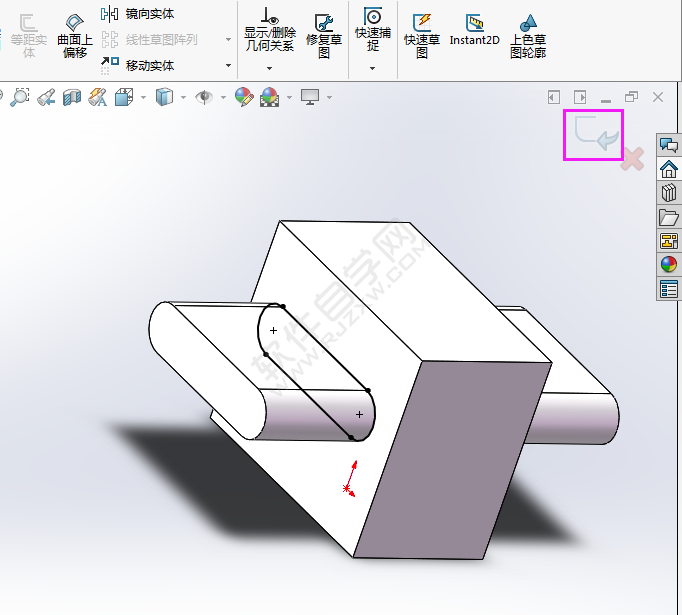Open the Design Library tab
682x615 pixels.
[x=669, y=193]
